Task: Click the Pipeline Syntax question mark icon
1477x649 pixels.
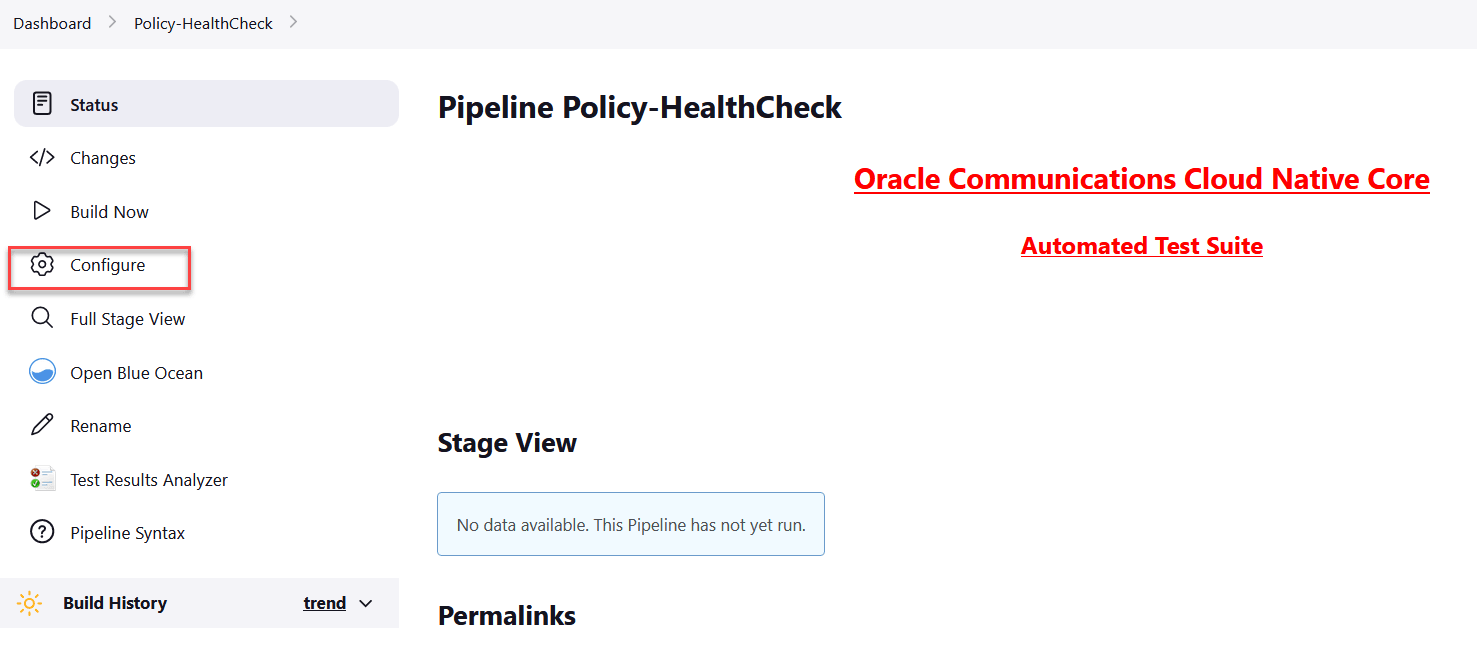Action: tap(41, 532)
